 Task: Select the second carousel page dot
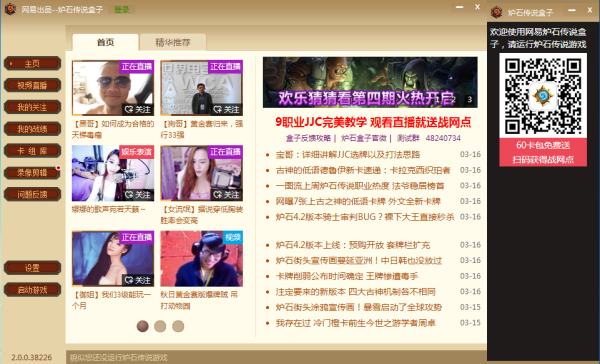click(160, 326)
